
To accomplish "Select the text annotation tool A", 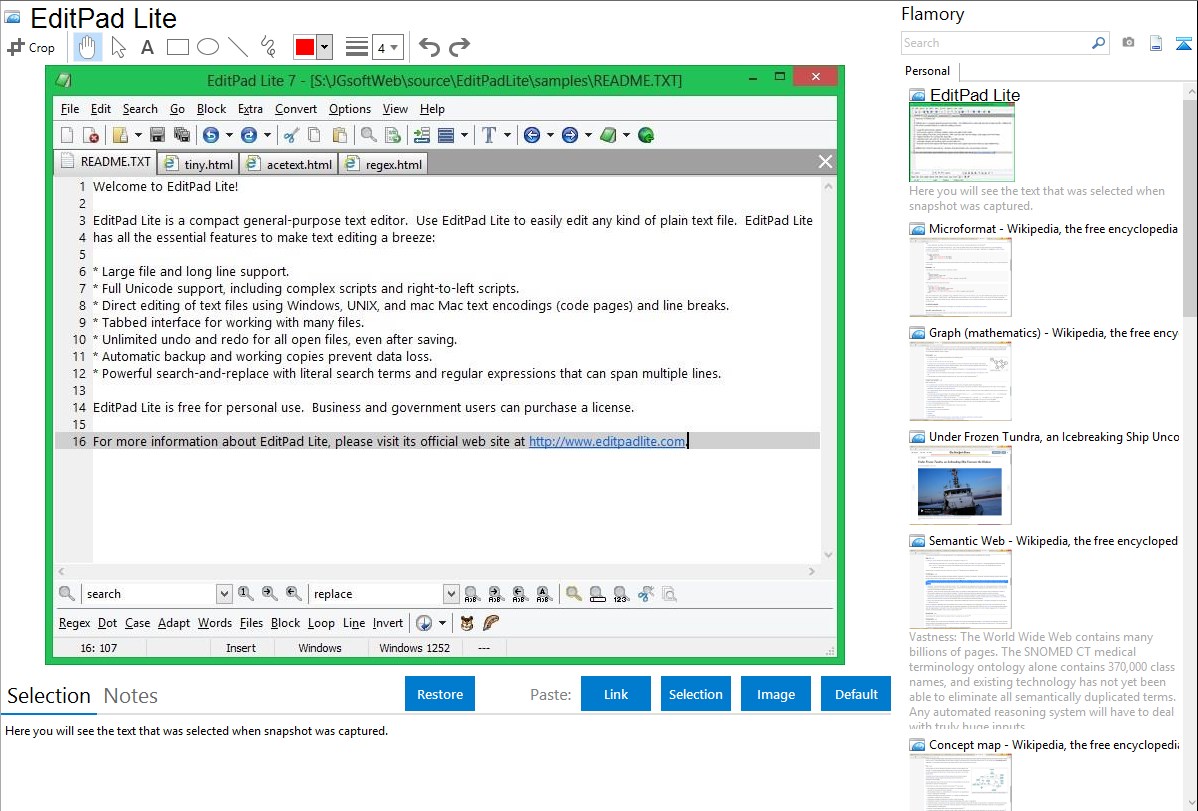I will (x=147, y=47).
